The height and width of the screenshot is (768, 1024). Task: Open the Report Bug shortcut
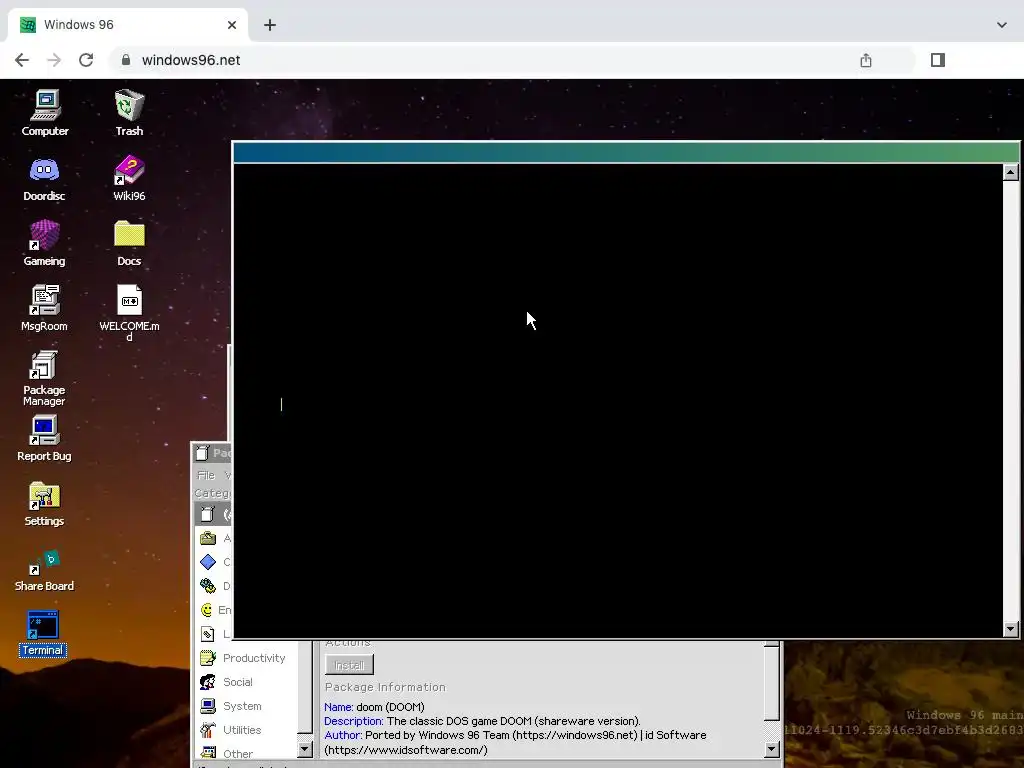click(44, 438)
